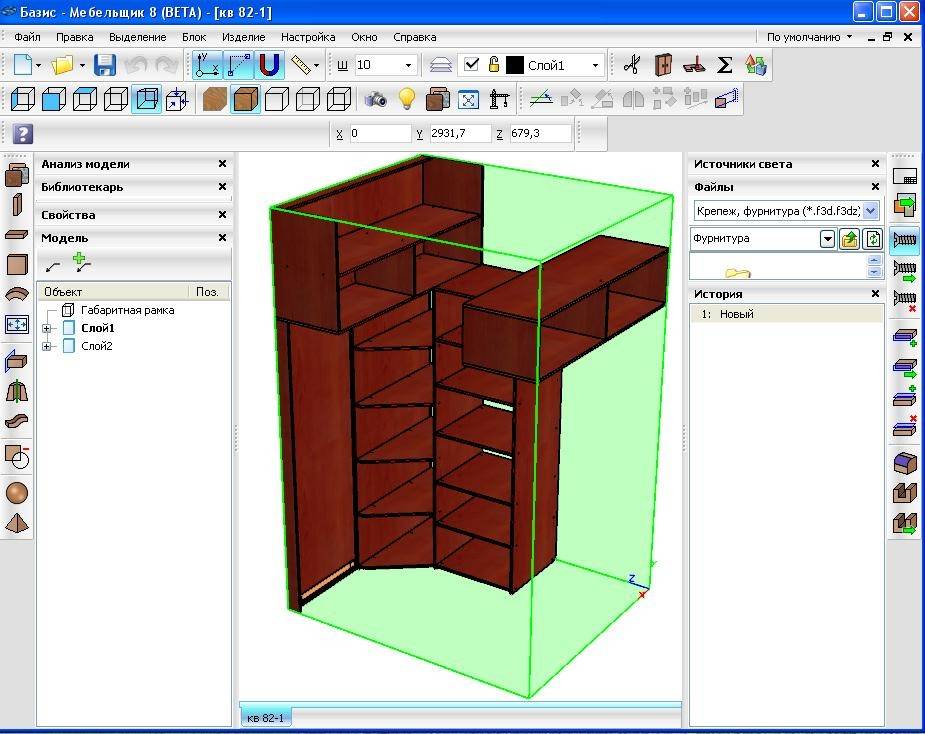The image size is (925, 734).
Task: Toggle the layer lock icon
Action: click(x=494, y=64)
